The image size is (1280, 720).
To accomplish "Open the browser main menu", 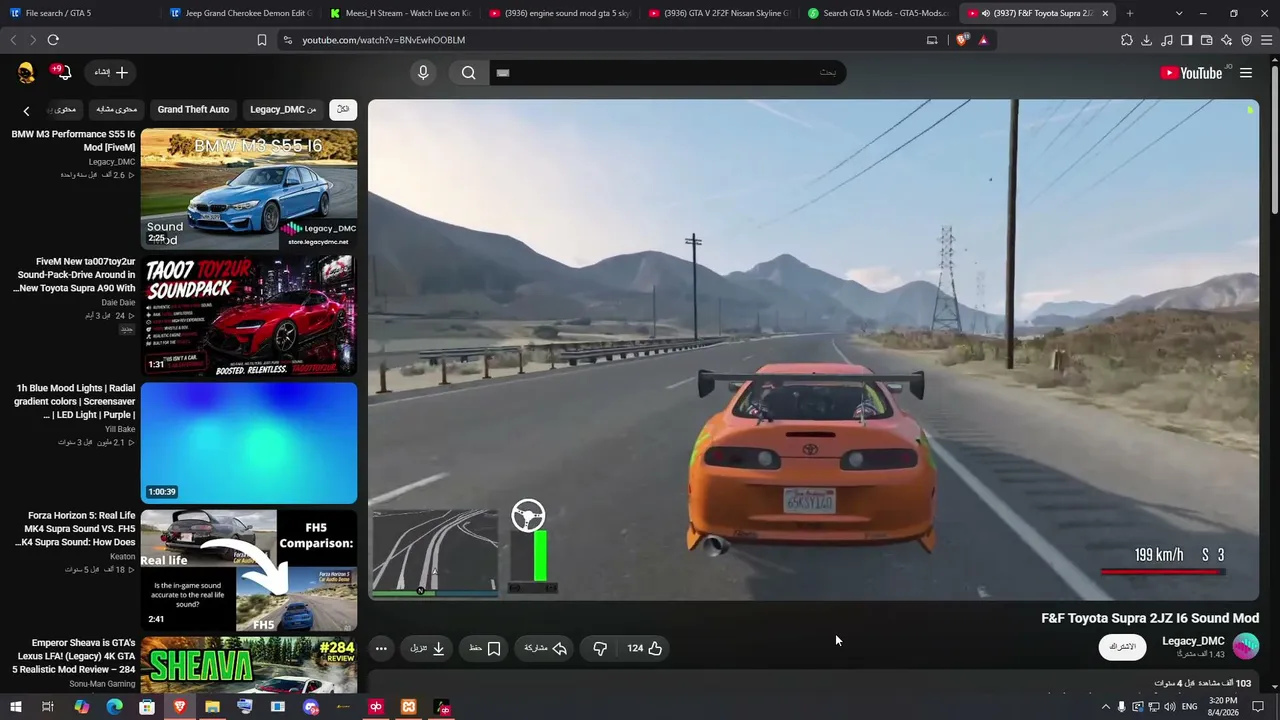I will pos(1266,40).
